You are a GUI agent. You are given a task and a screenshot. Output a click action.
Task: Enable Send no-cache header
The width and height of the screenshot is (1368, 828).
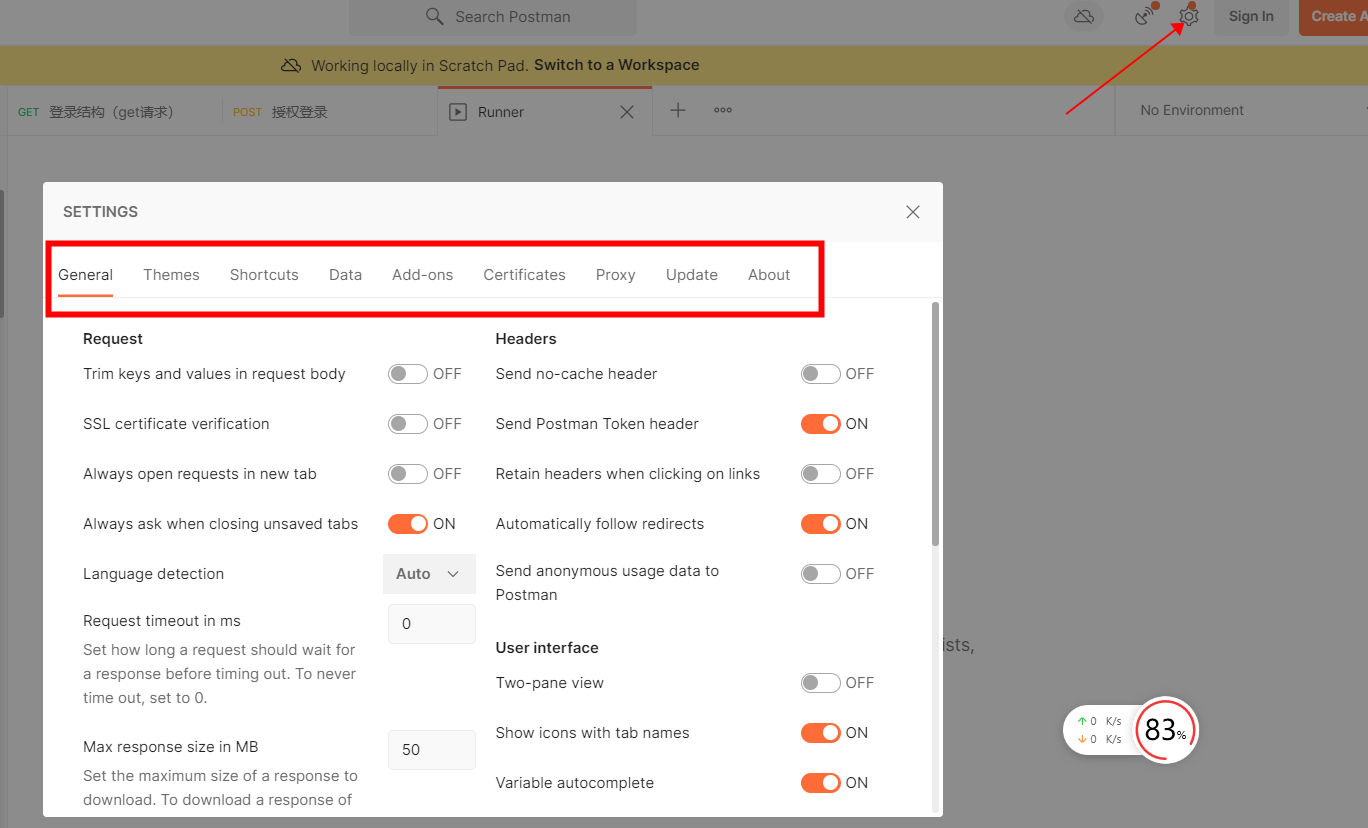click(821, 374)
